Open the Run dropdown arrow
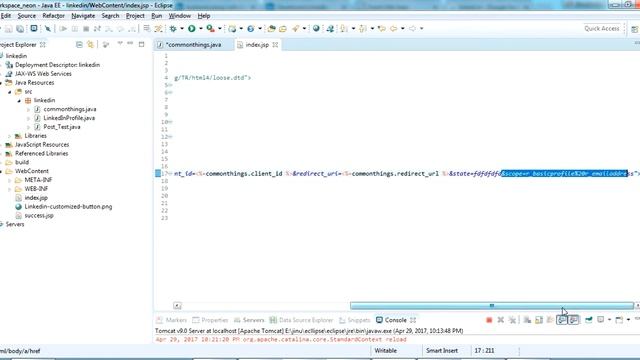Viewport: 640px width, 360px height. (x=200, y=29)
